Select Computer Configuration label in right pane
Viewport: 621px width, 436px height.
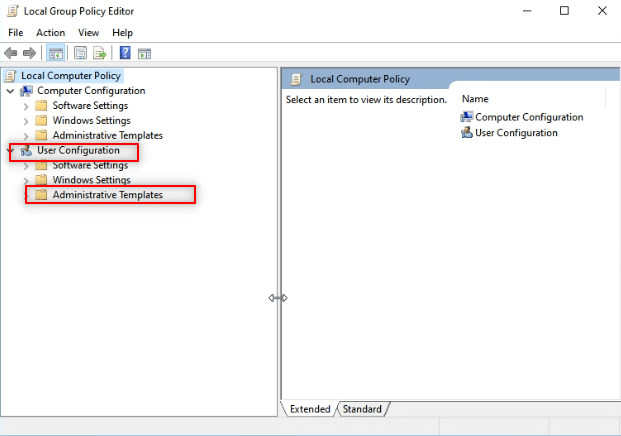click(529, 117)
